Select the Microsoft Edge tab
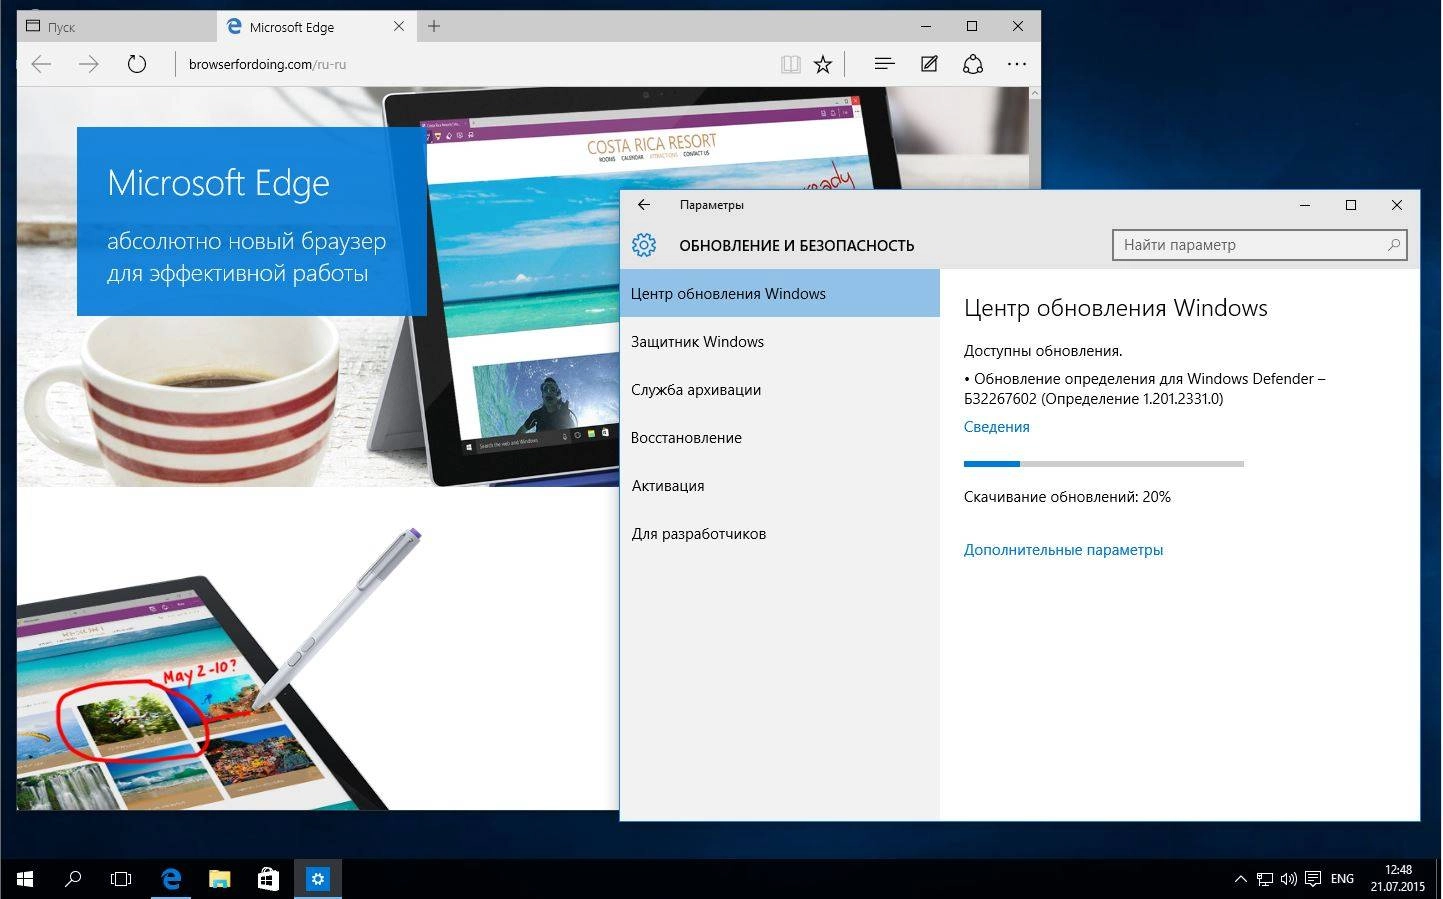This screenshot has width=1443, height=899. (x=316, y=27)
